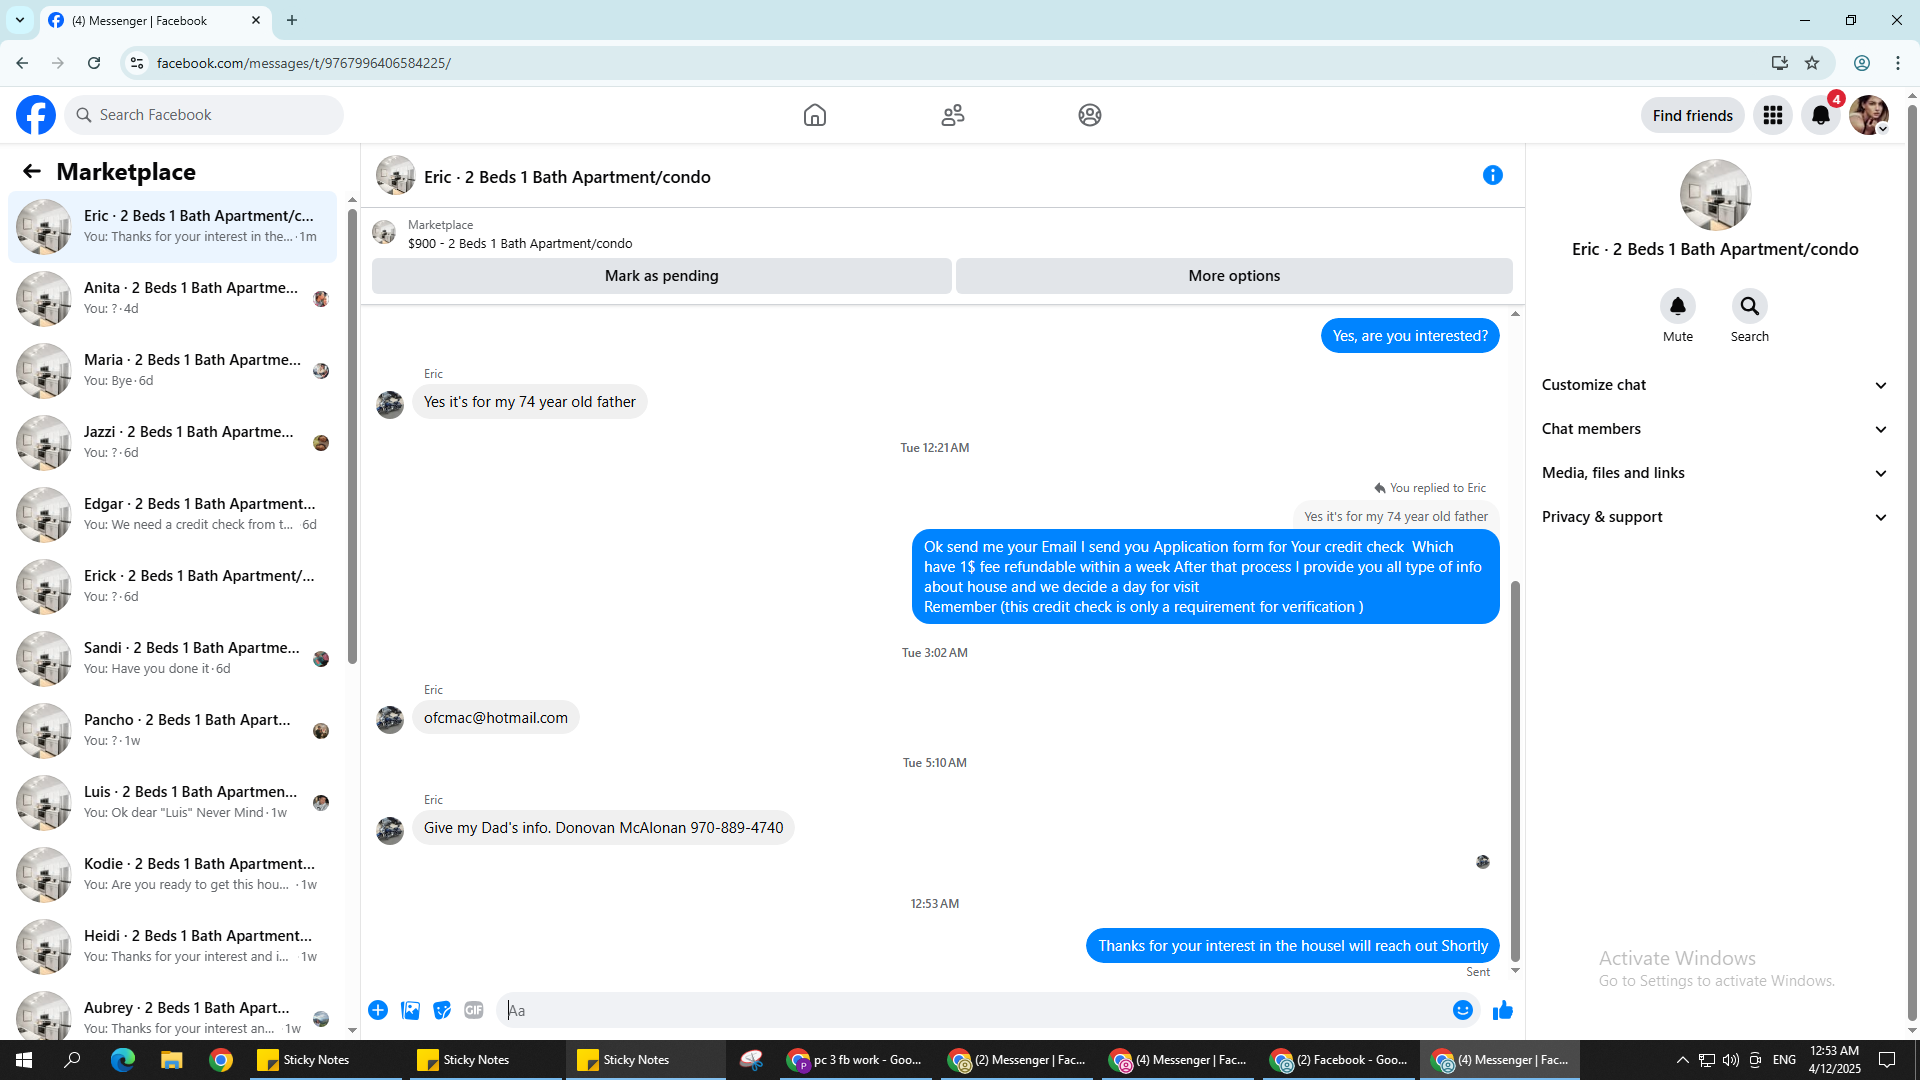The image size is (1920, 1080).
Task: Send a thumbs-up like
Action: [x=1502, y=1010]
